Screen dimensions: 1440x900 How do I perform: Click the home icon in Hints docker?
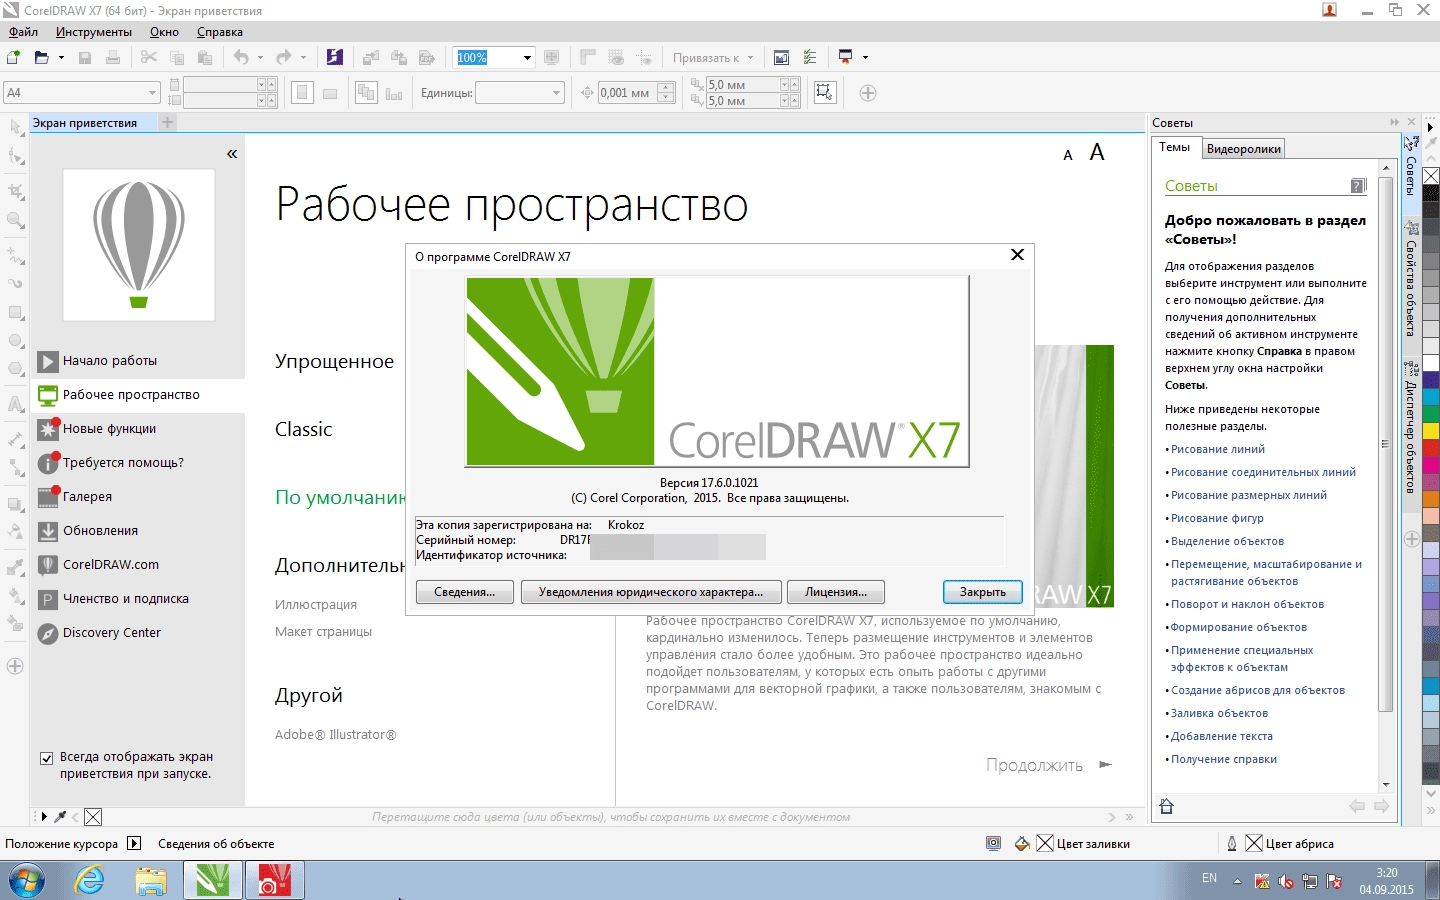click(x=1166, y=806)
